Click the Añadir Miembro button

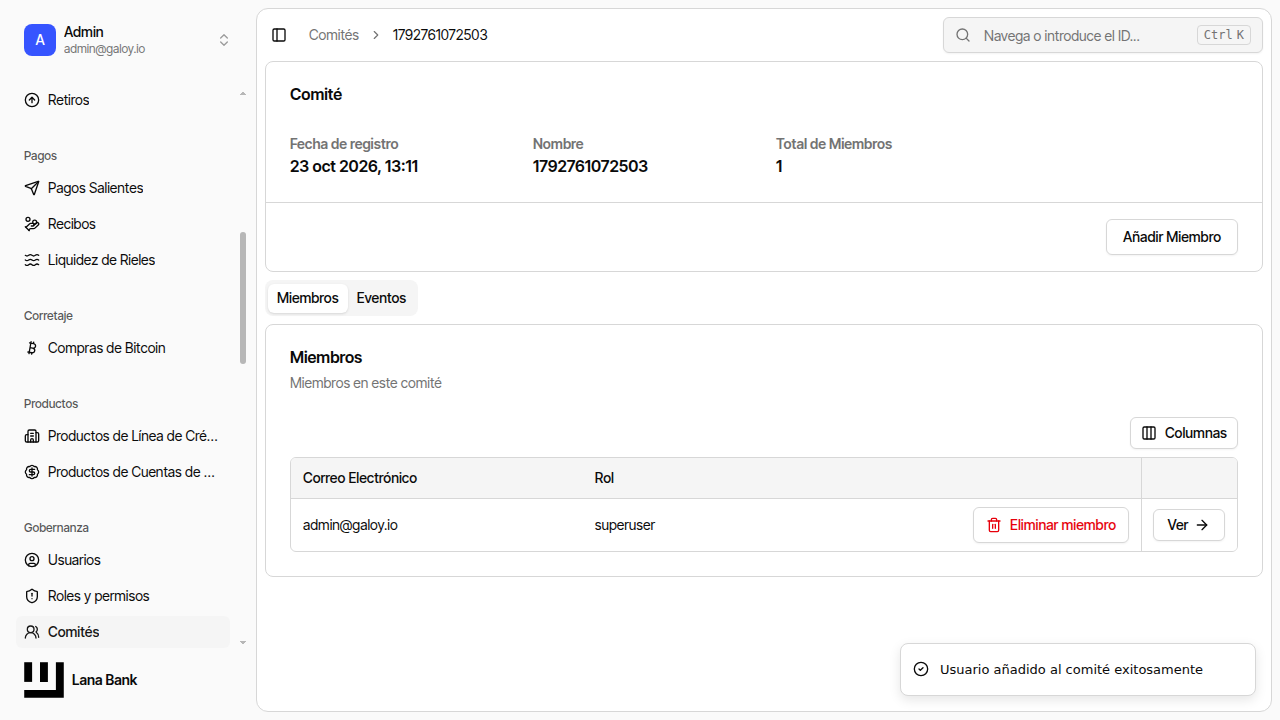click(1172, 237)
